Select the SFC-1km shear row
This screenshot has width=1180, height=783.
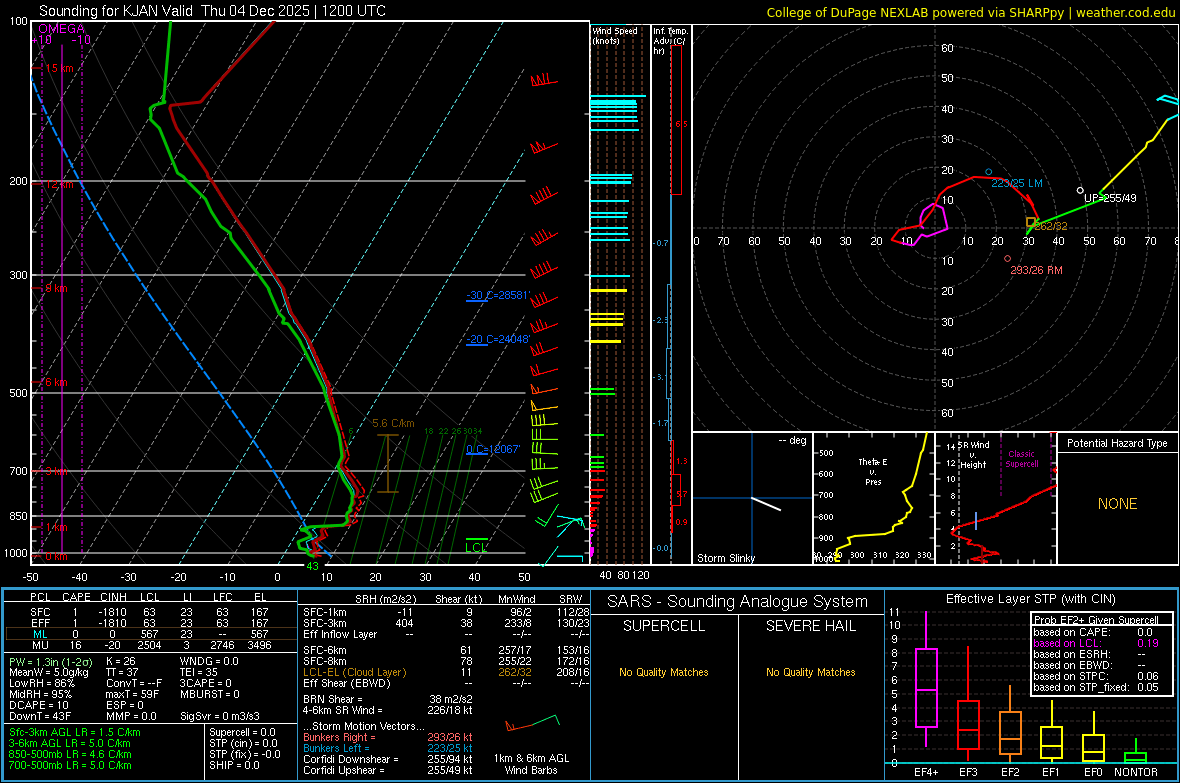446,613
